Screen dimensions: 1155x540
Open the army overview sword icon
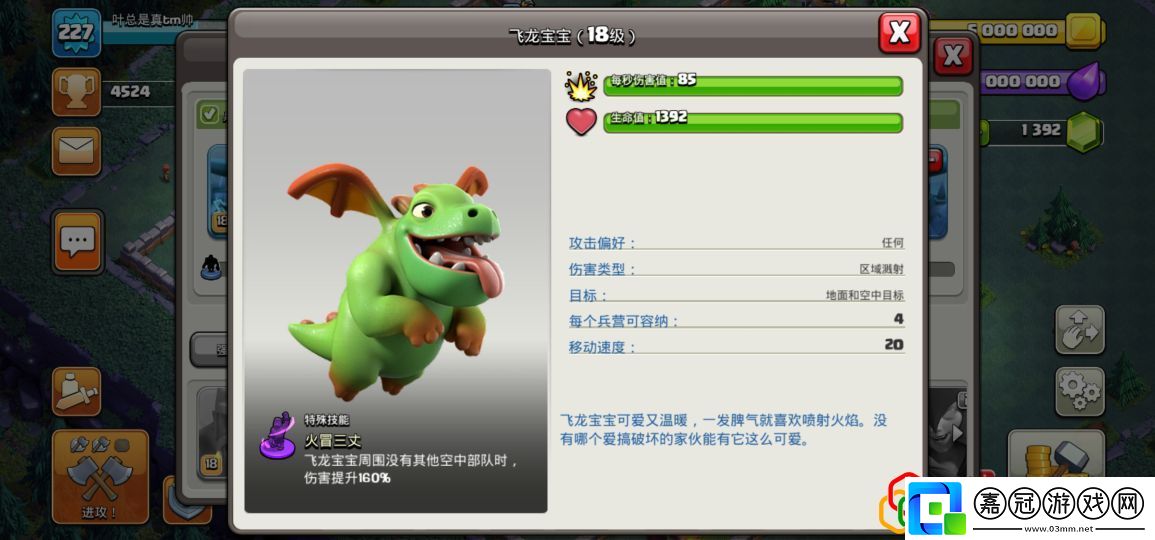click(77, 391)
